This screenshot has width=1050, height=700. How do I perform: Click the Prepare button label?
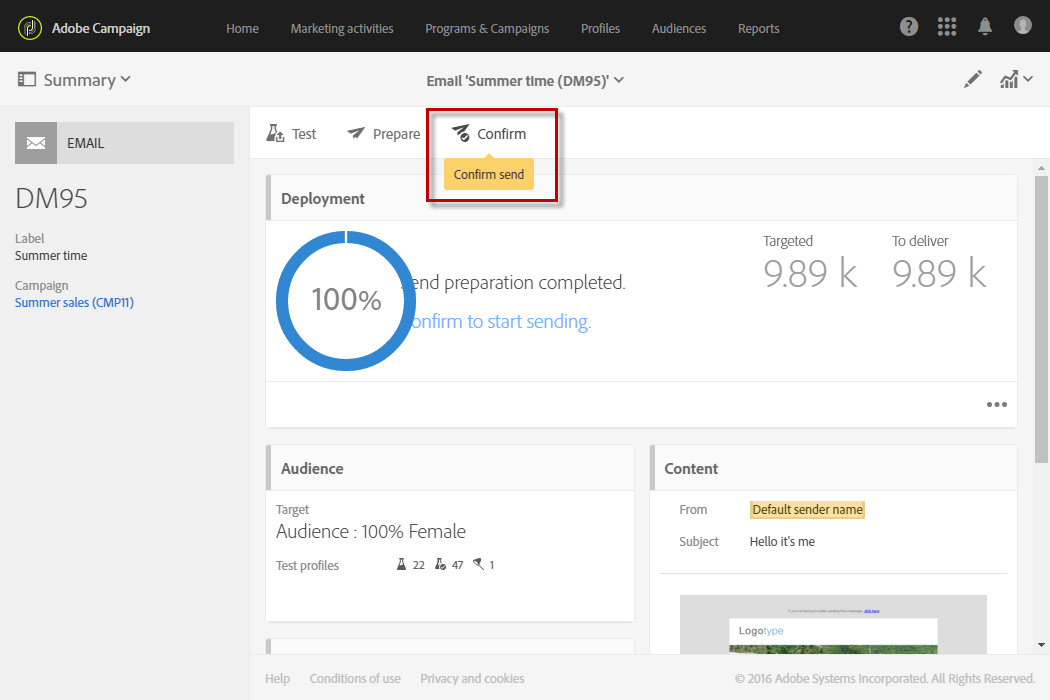pos(396,134)
